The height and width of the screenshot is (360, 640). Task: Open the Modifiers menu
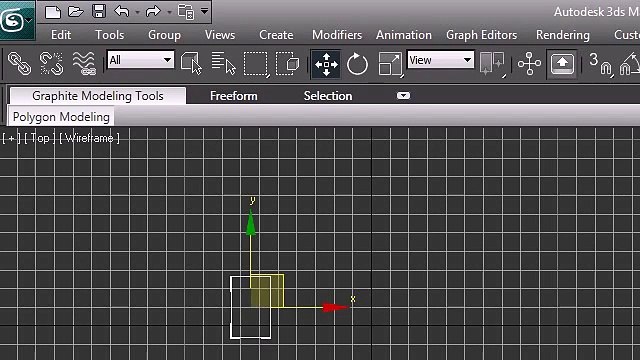coord(337,35)
